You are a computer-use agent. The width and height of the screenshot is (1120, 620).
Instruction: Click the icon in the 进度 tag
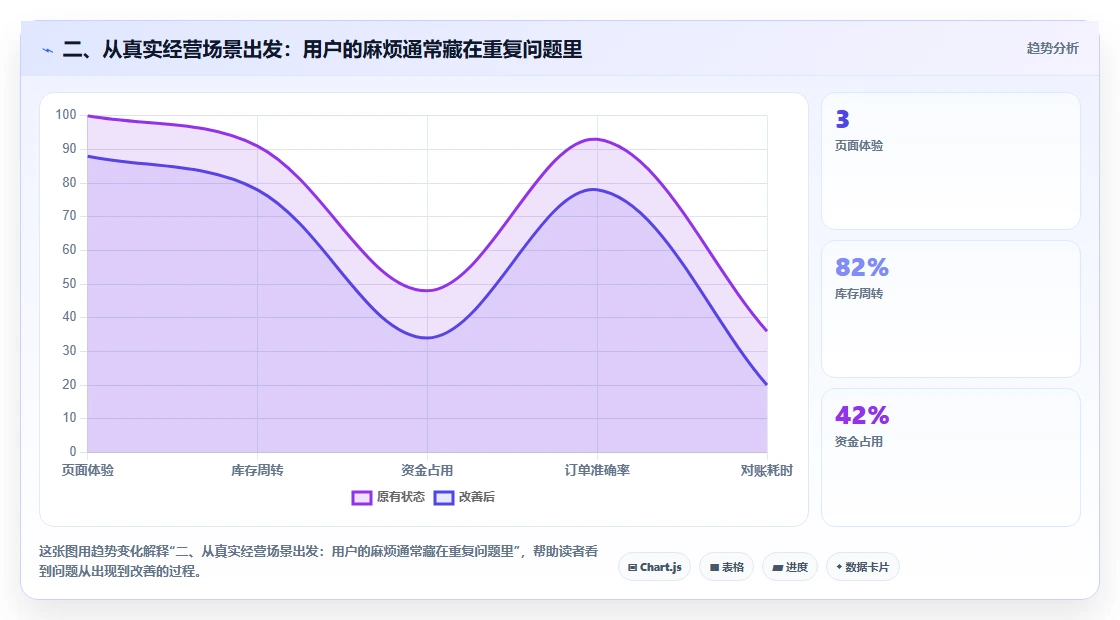(778, 568)
